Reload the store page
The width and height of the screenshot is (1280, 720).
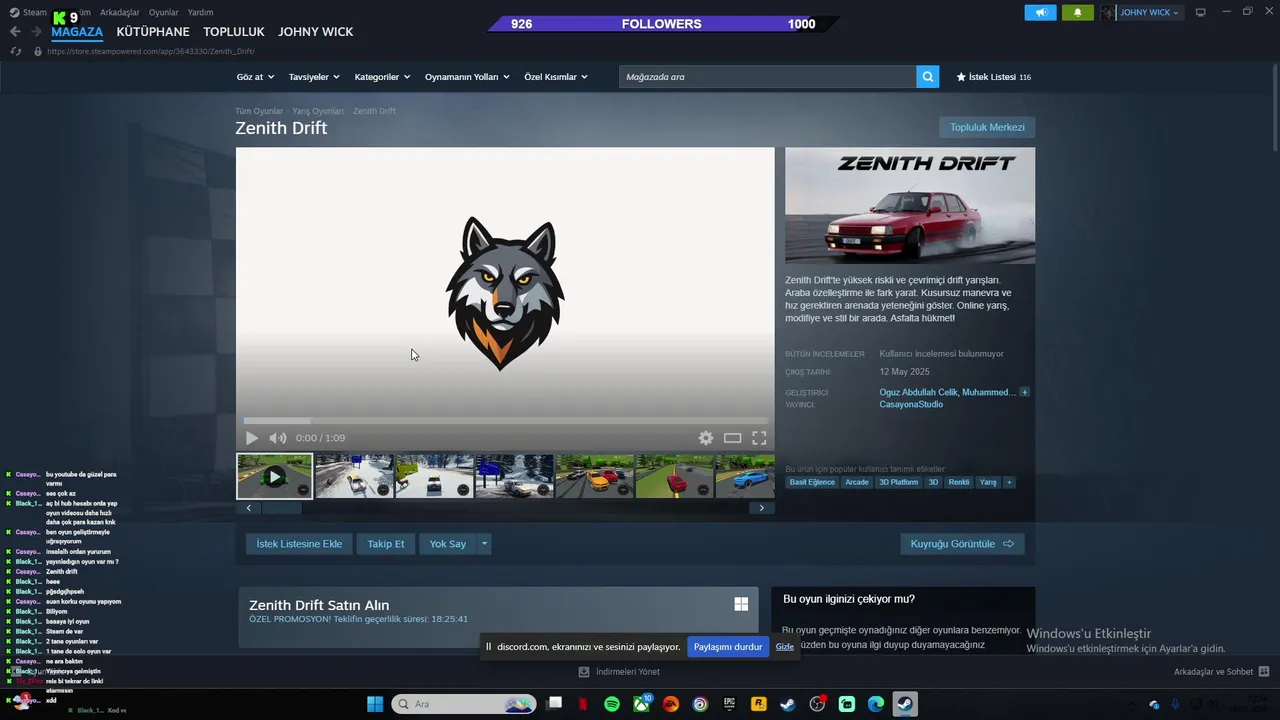(16, 51)
